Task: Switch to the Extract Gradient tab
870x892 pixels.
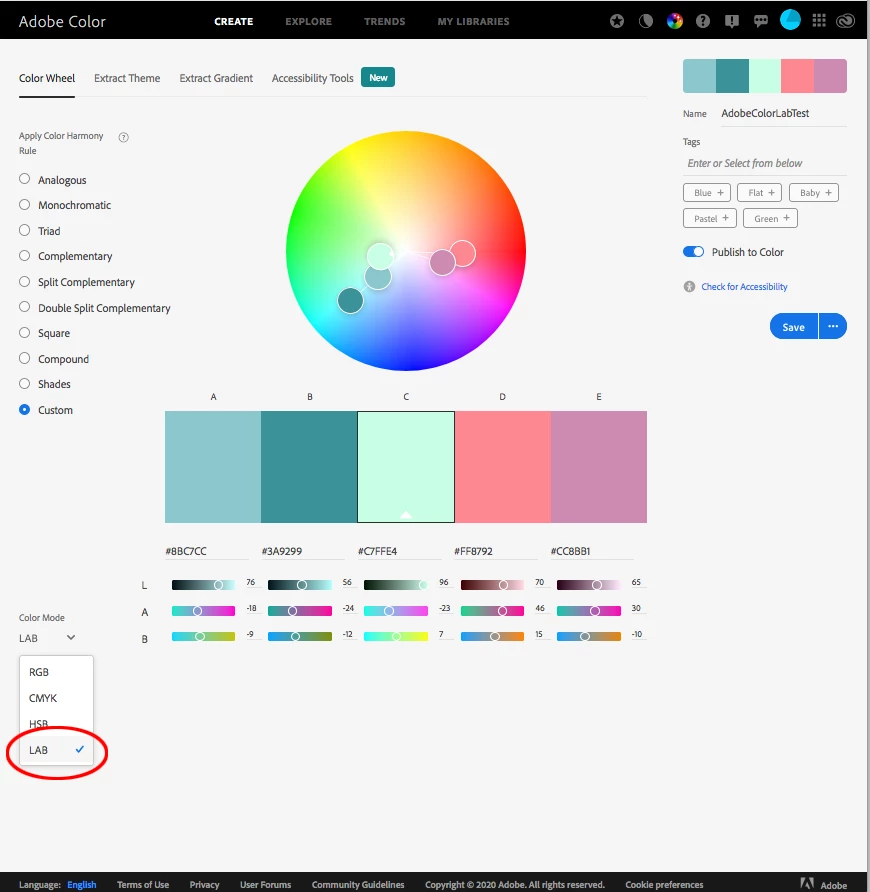Action: (x=216, y=79)
